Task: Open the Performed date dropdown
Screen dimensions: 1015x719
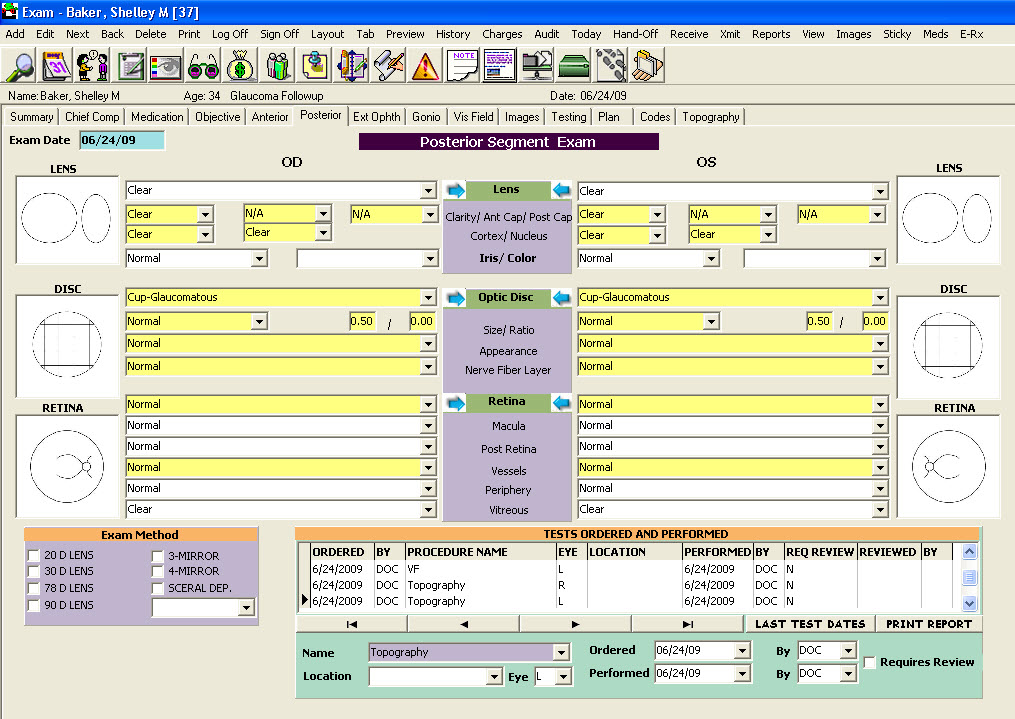Action: coord(742,674)
